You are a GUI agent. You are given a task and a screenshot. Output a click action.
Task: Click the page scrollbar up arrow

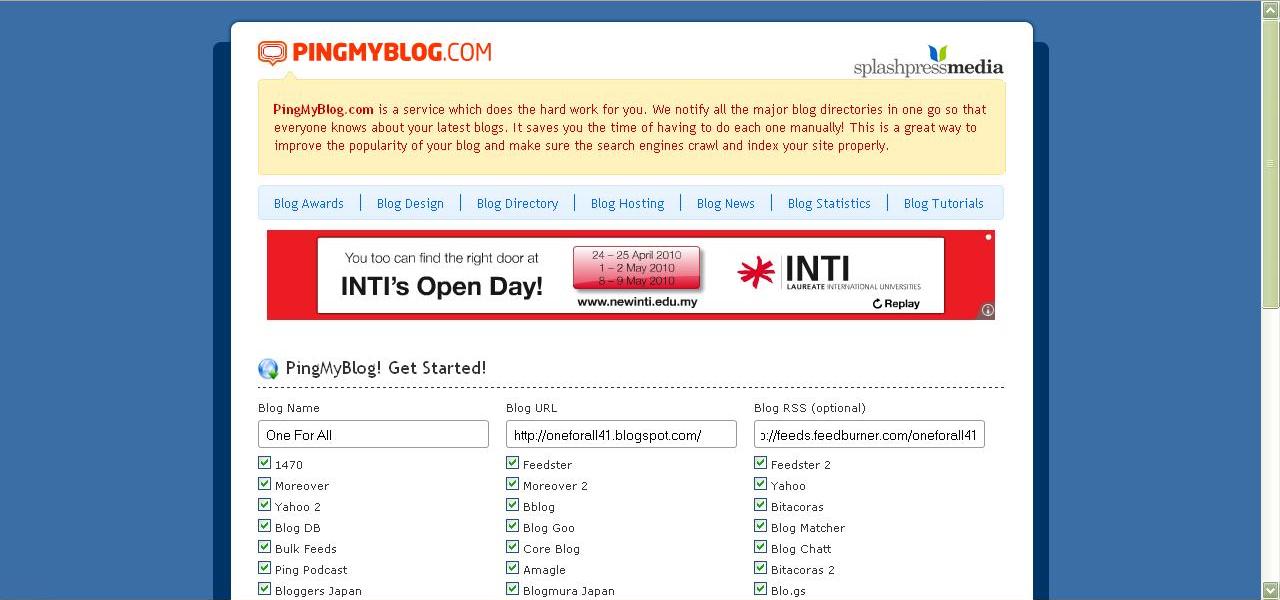[x=1271, y=9]
